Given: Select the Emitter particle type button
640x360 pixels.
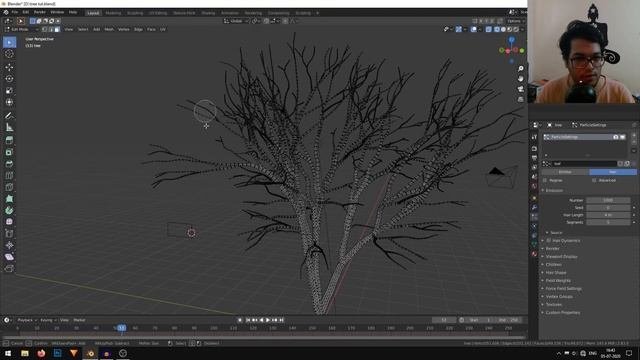Looking at the screenshot, I should 565,172.
